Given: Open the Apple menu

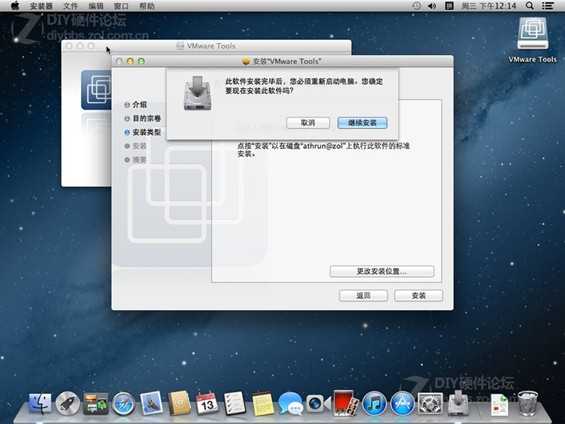Looking at the screenshot, I should point(15,6).
